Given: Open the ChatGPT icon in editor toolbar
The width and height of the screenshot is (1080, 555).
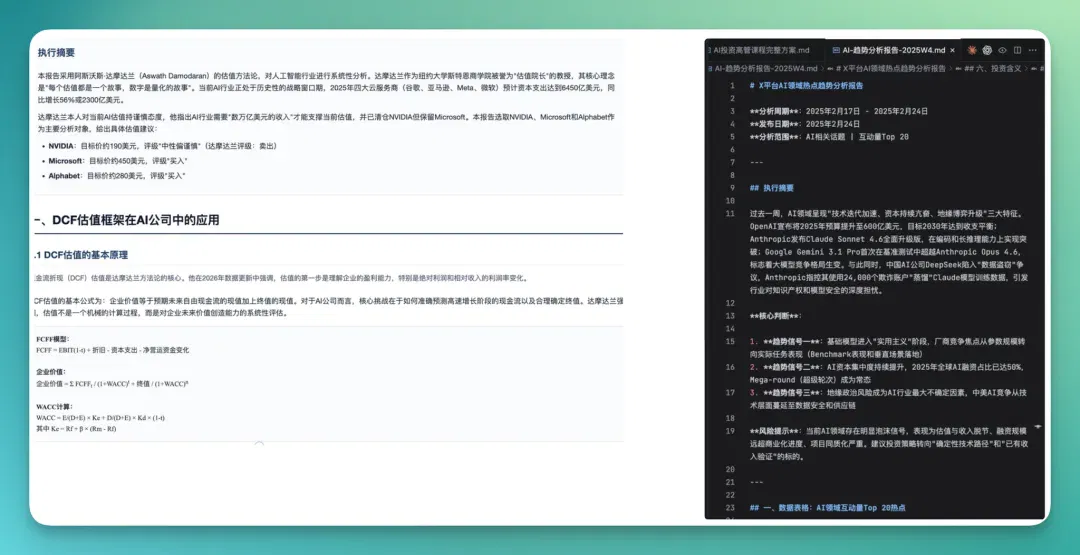Looking at the screenshot, I should point(987,50).
